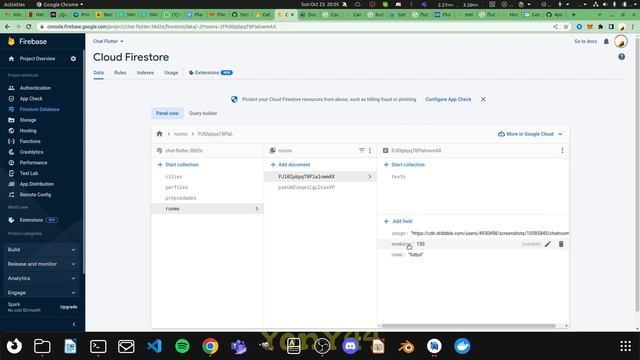Screen dimensions: 640x360
Task: Open Remote Config in the sidebar
Action: pyautogui.click(x=35, y=194)
